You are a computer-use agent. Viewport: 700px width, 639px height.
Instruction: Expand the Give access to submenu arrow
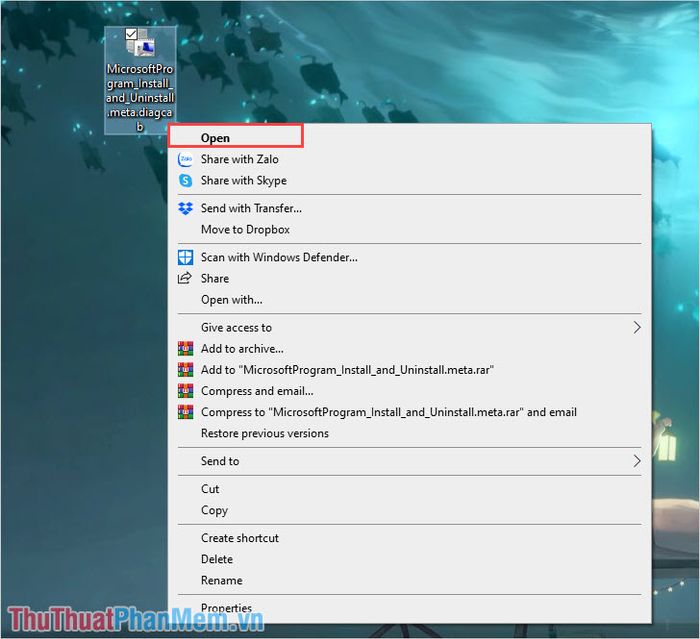(x=637, y=328)
